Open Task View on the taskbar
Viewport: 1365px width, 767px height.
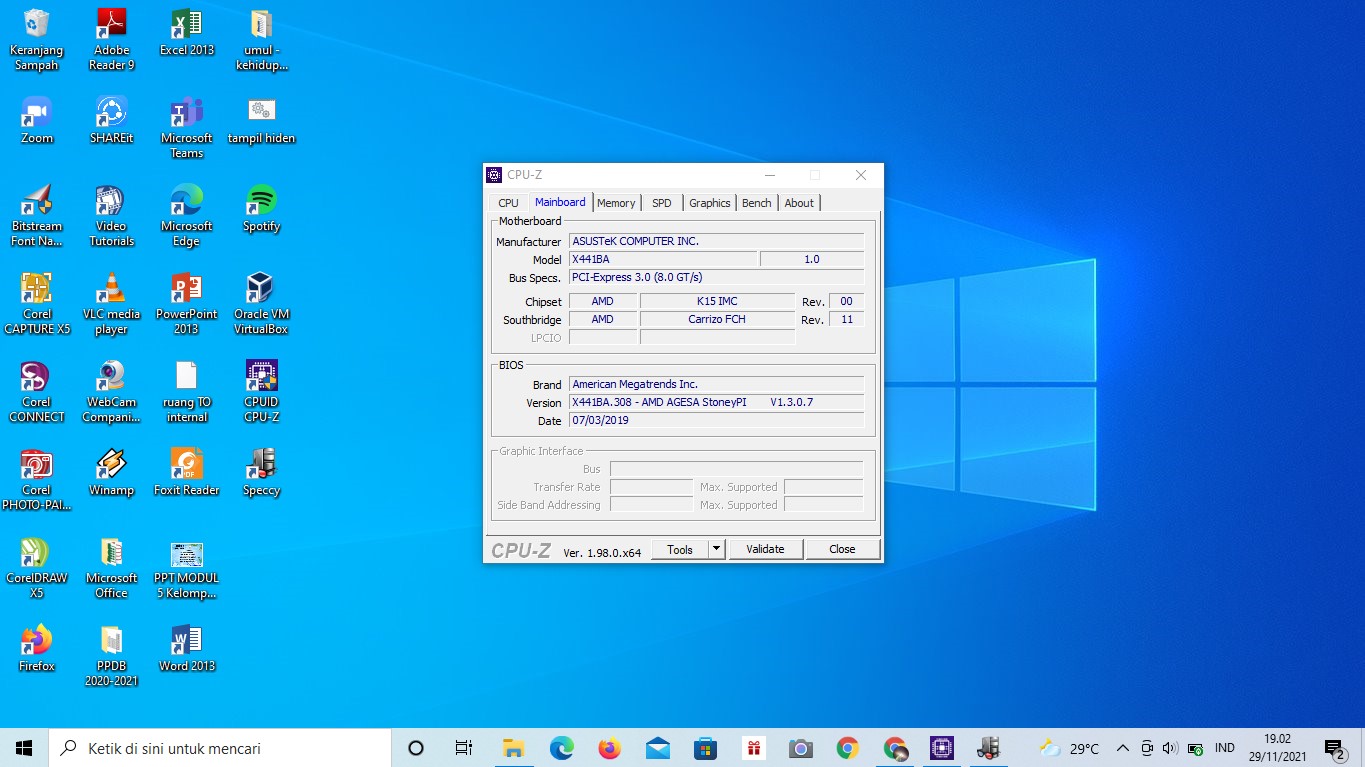tap(463, 748)
